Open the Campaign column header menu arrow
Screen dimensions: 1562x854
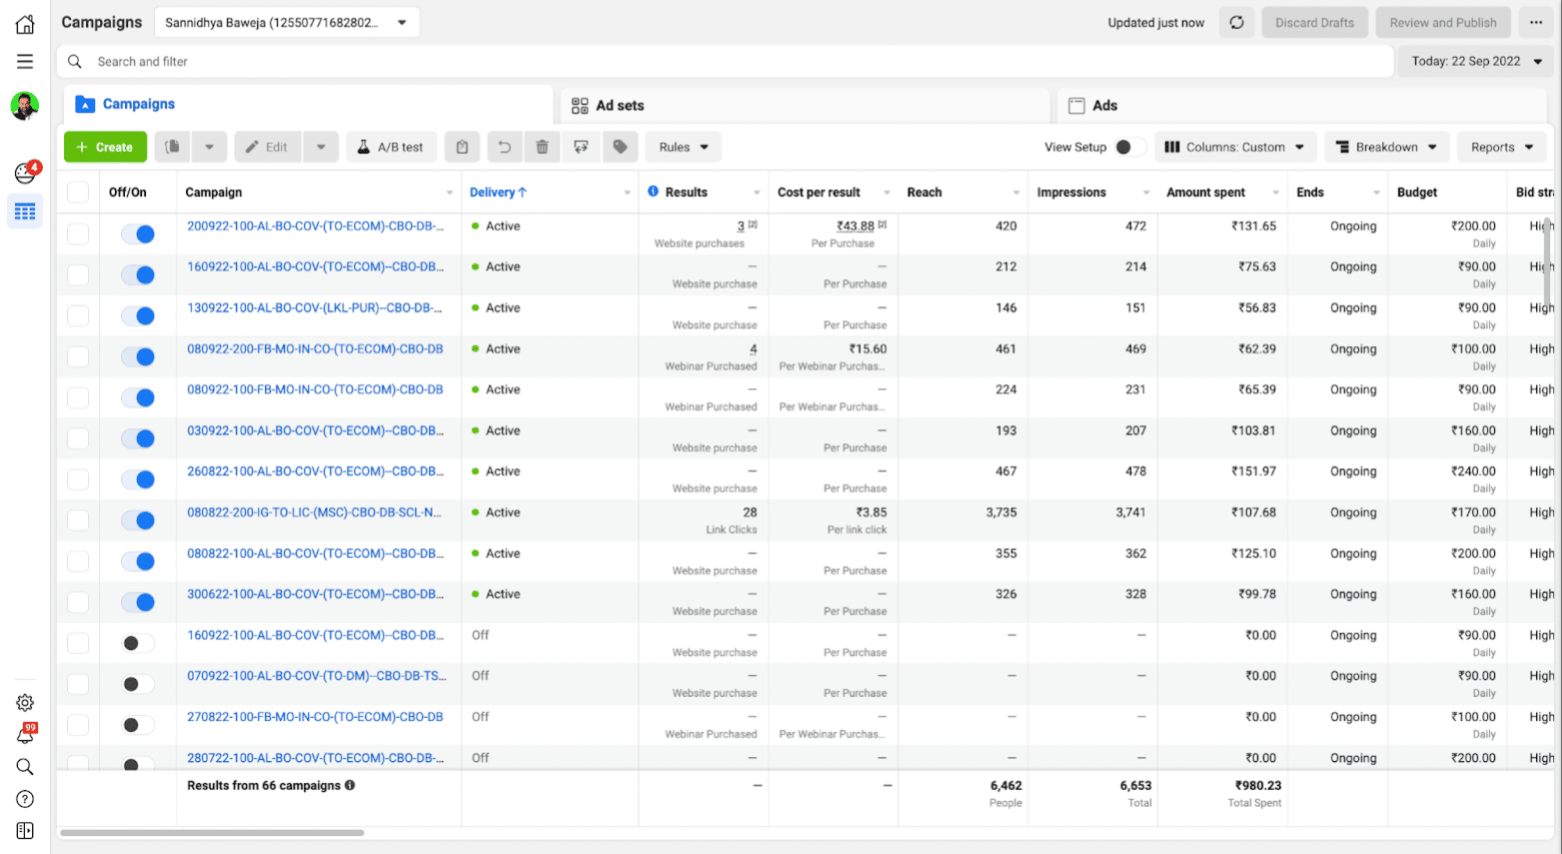449,193
